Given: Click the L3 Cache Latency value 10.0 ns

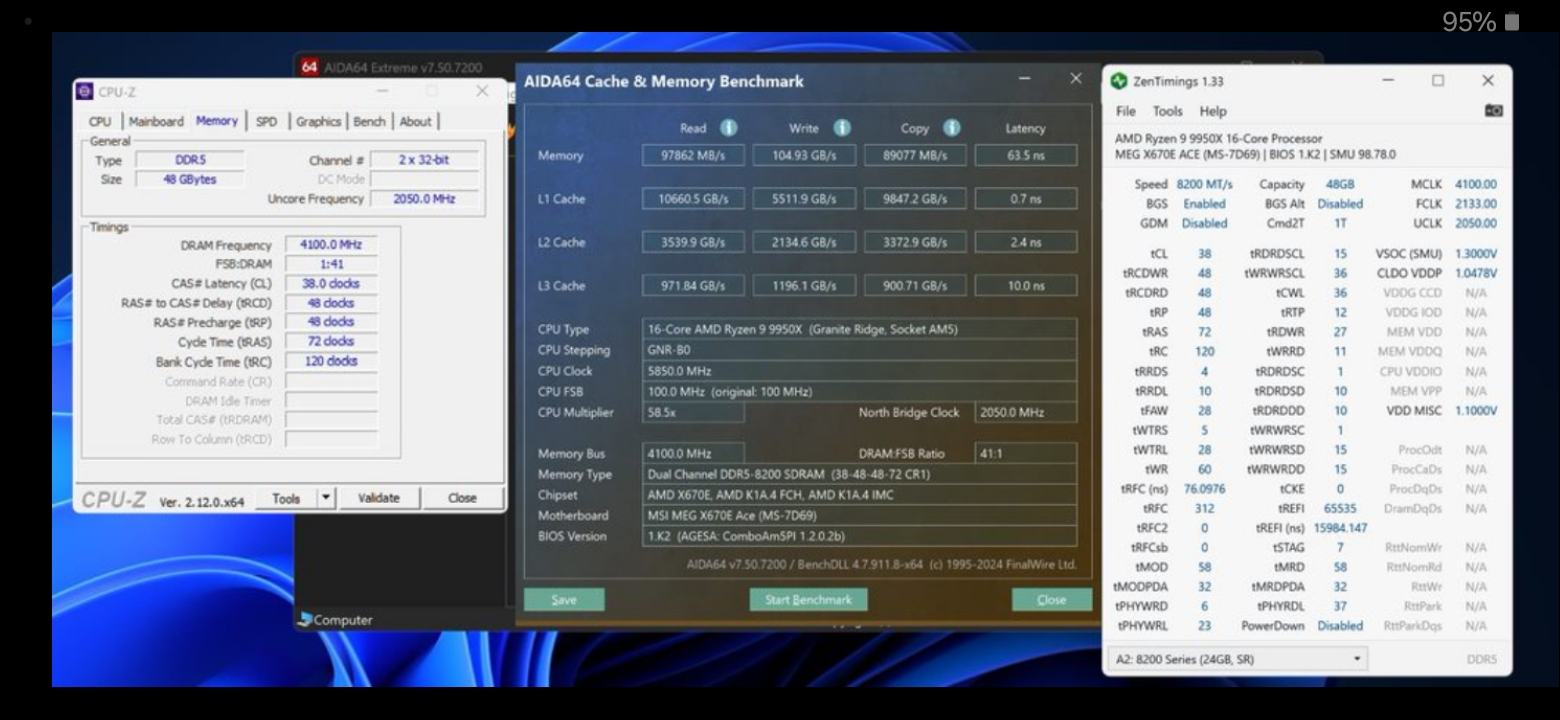Looking at the screenshot, I should coord(1026,286).
